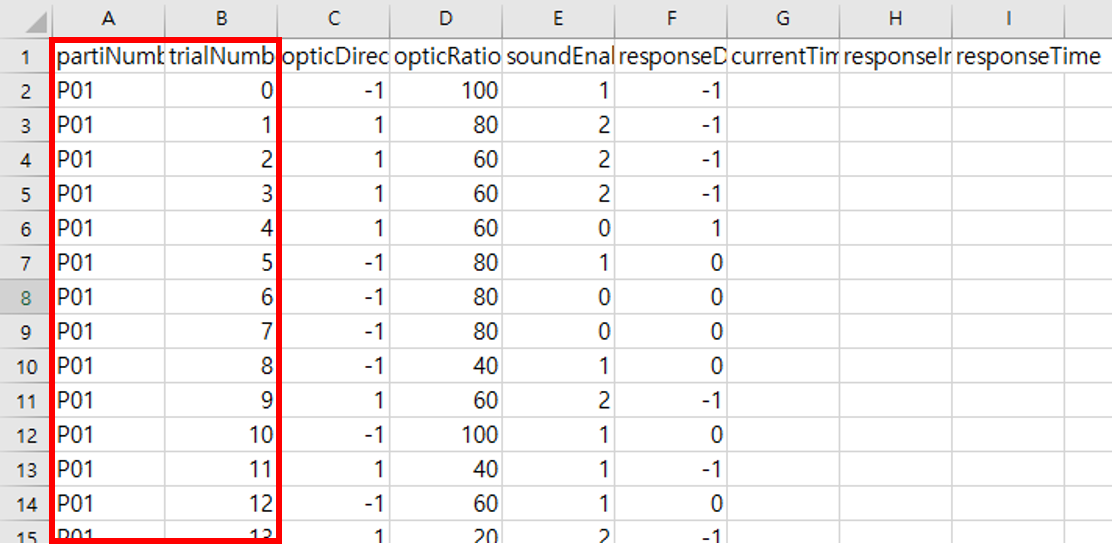Click the trialNumber header cell
Viewport: 1112px width, 544px height.
(x=221, y=56)
